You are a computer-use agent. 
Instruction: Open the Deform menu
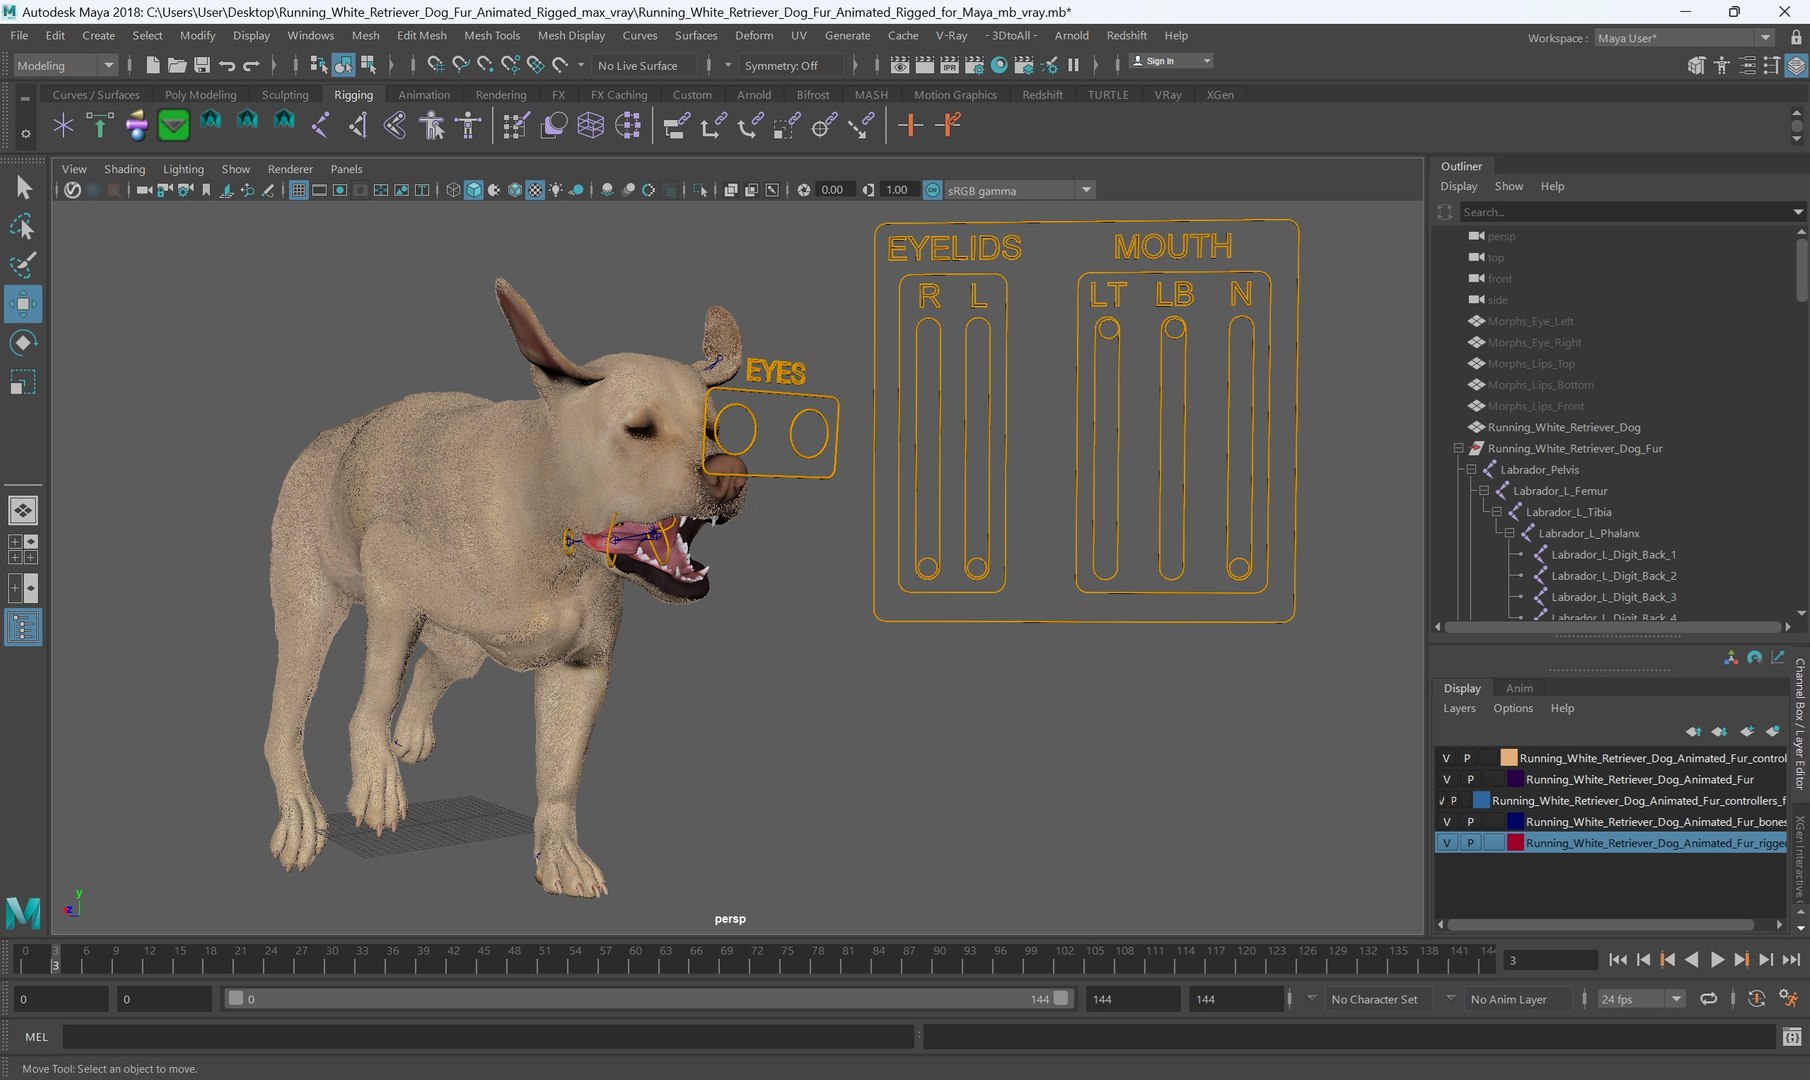pos(753,35)
